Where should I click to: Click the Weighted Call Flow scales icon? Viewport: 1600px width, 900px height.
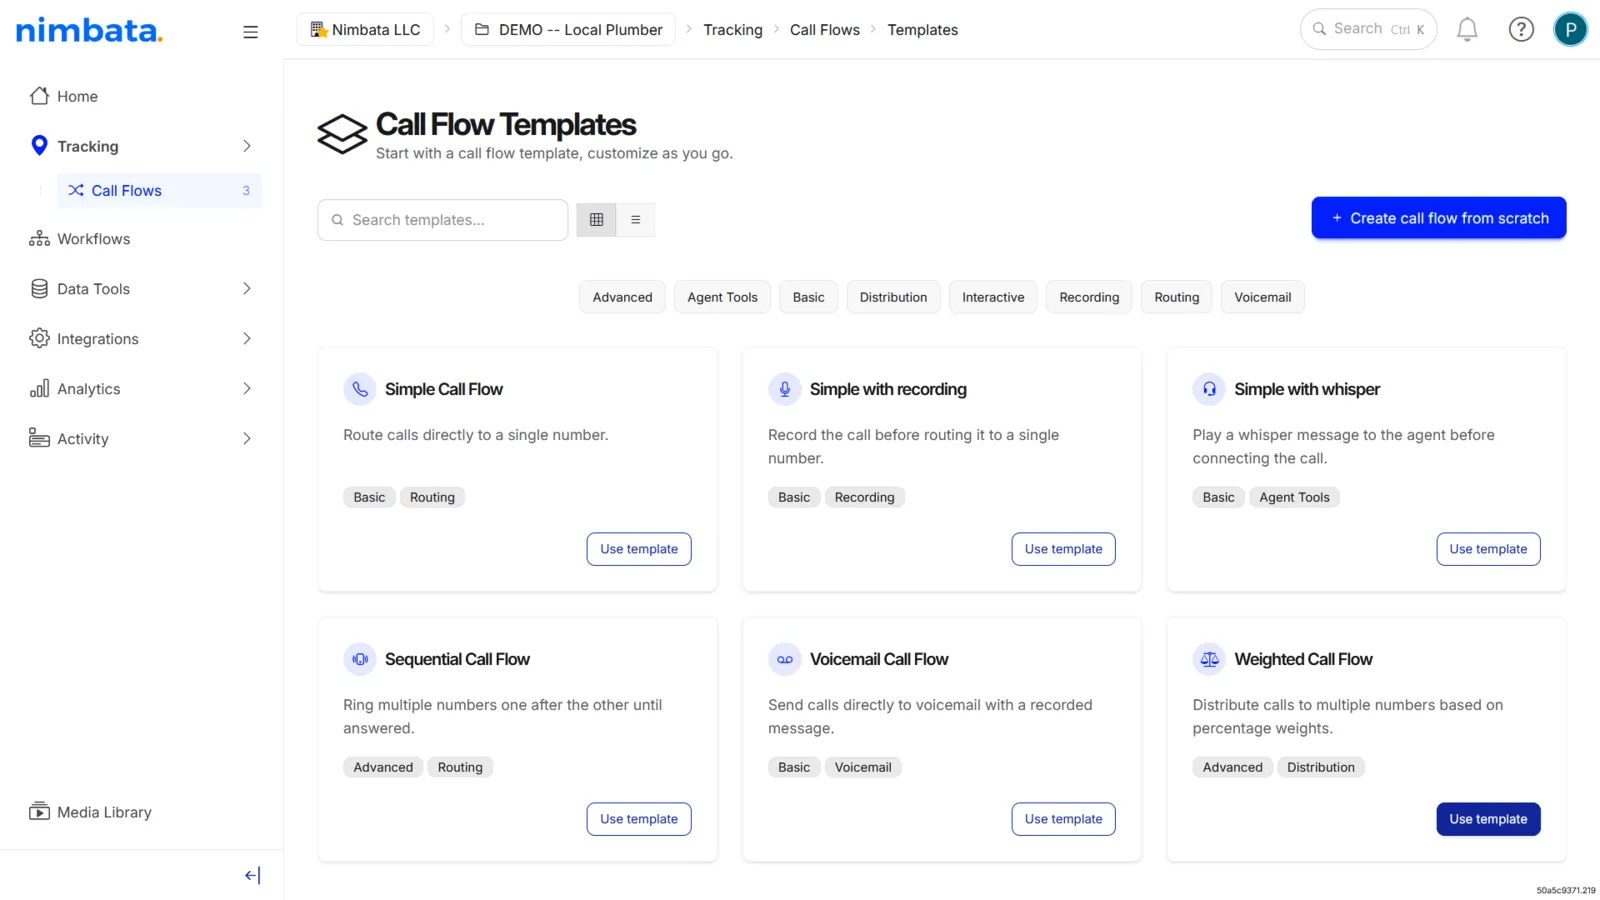click(1209, 659)
